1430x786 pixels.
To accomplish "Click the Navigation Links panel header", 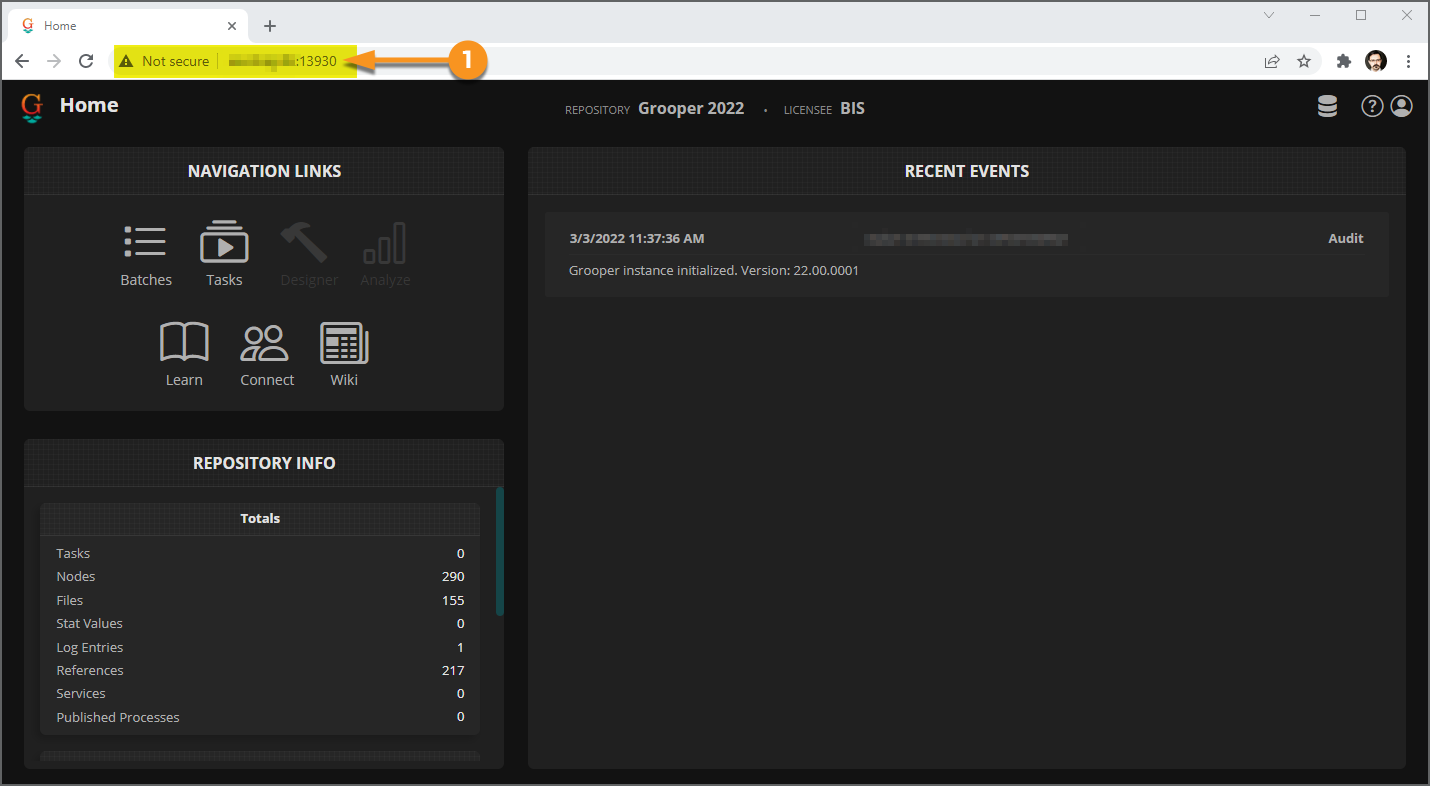I will [264, 171].
